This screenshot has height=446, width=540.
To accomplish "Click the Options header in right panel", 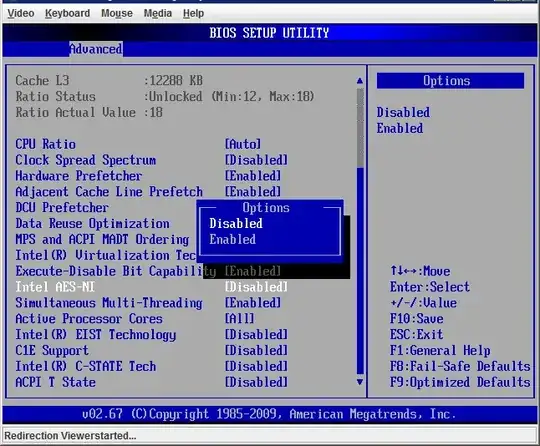I will point(450,81).
